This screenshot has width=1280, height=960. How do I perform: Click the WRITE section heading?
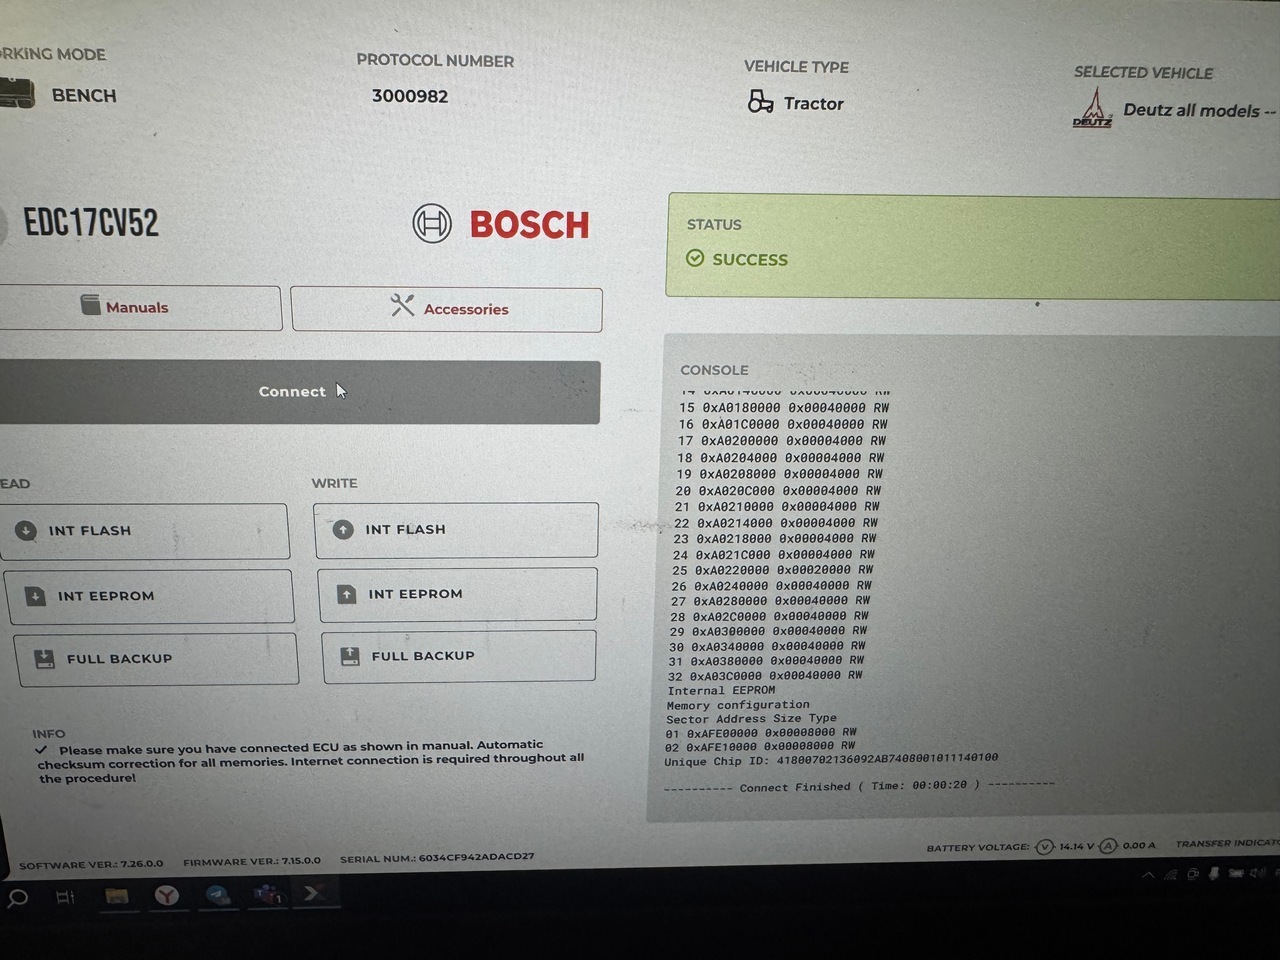pyautogui.click(x=334, y=483)
